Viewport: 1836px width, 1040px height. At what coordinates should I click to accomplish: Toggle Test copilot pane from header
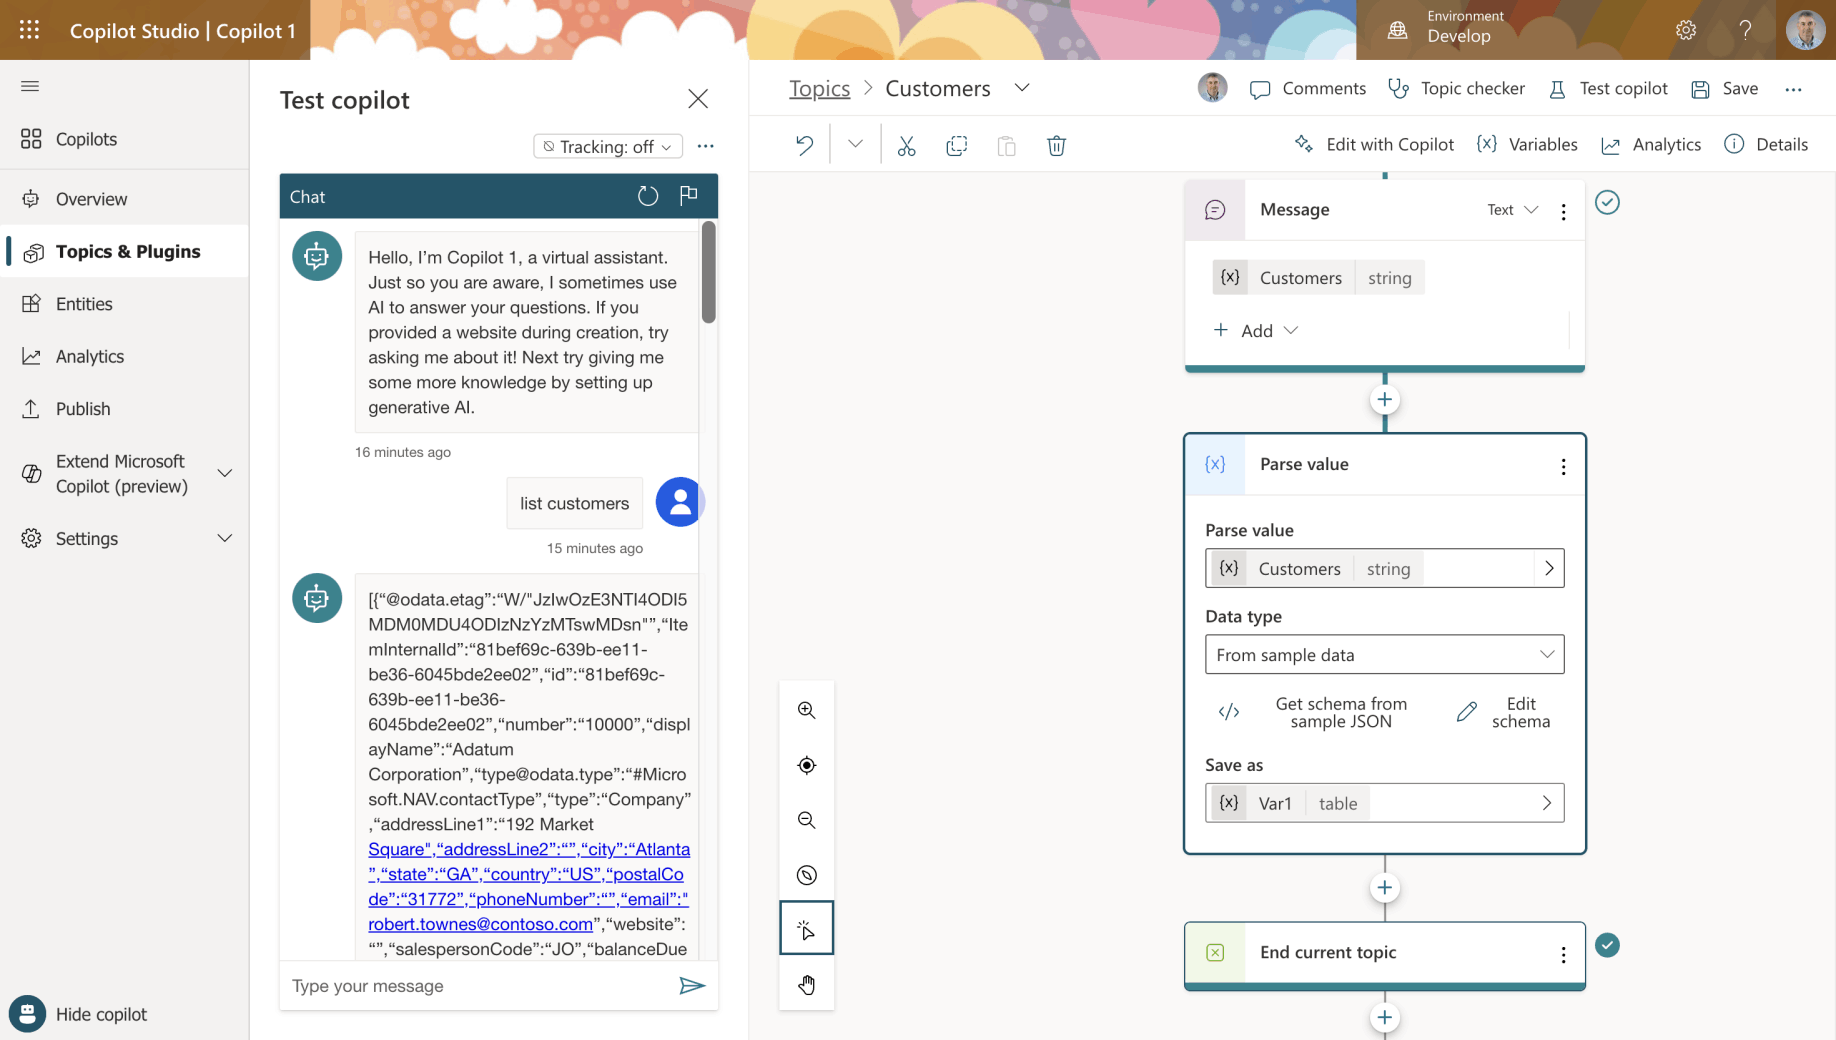click(1607, 88)
